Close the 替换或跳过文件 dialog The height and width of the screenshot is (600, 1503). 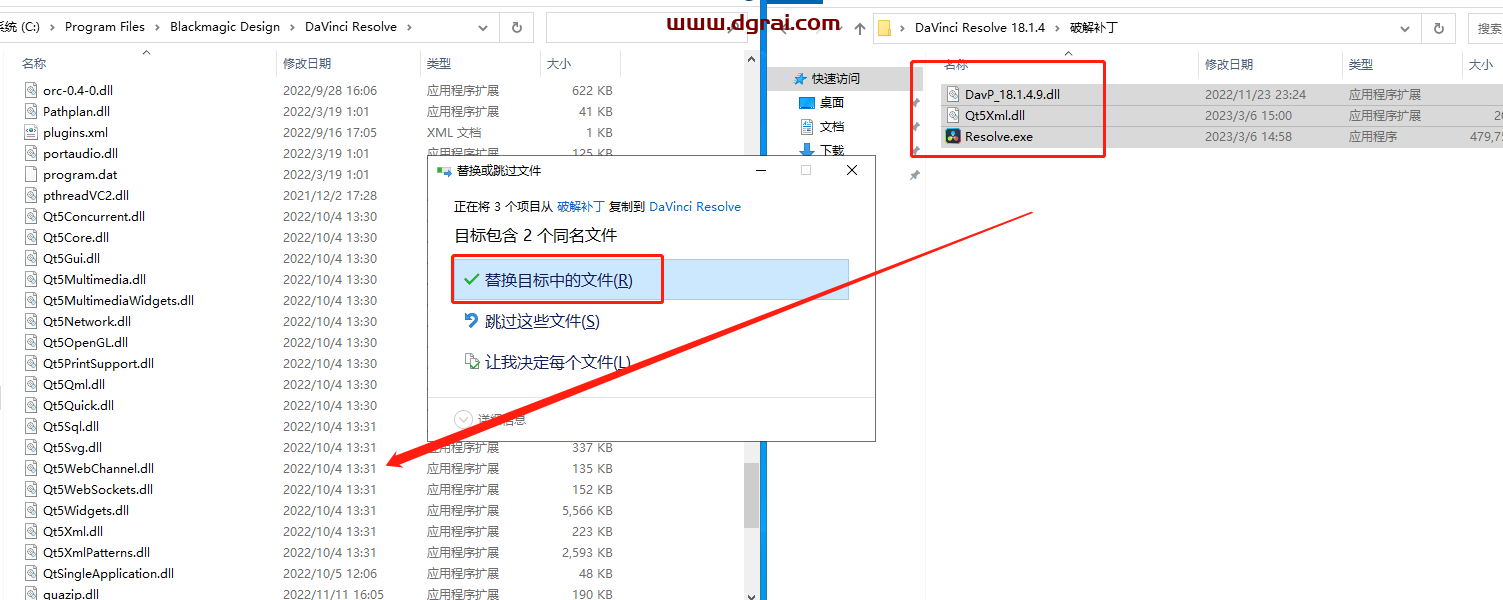(x=852, y=170)
